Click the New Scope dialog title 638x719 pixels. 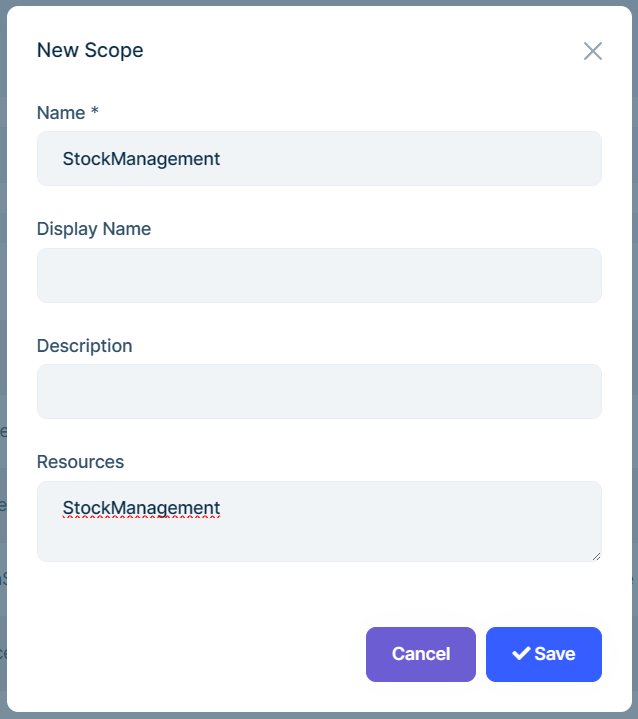90,50
